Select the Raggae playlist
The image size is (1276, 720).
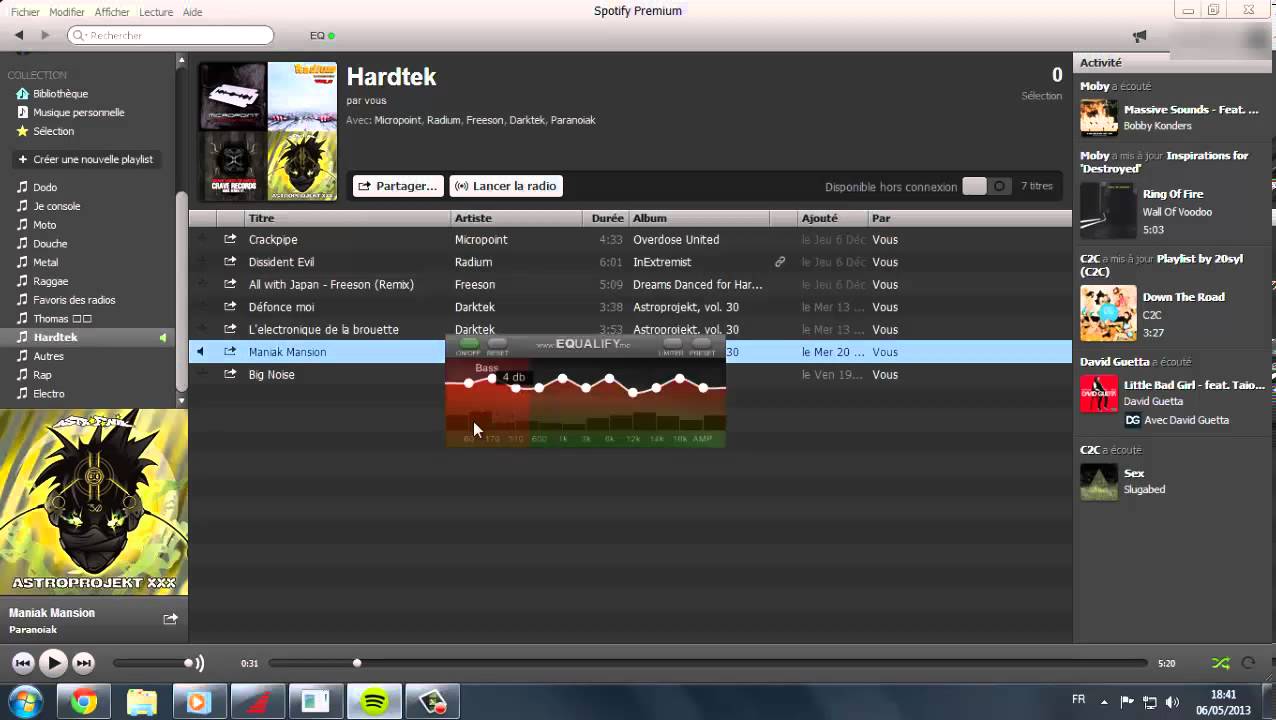point(51,281)
